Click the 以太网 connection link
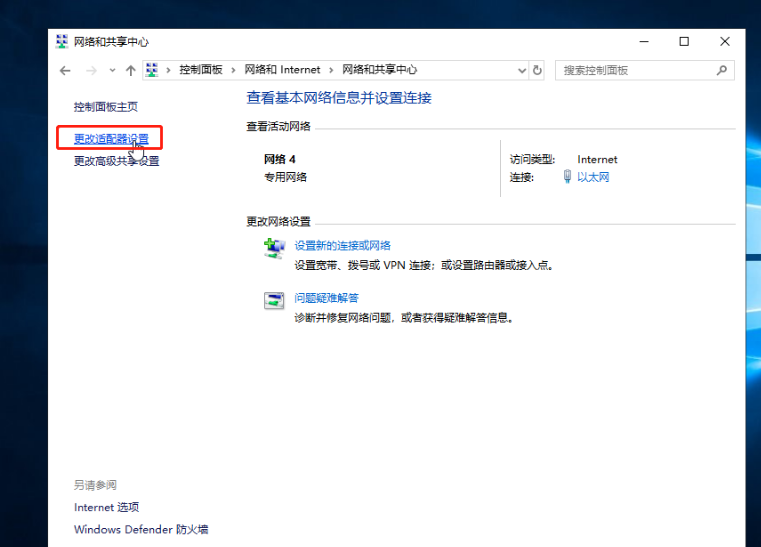The height and width of the screenshot is (547, 761). [593, 177]
